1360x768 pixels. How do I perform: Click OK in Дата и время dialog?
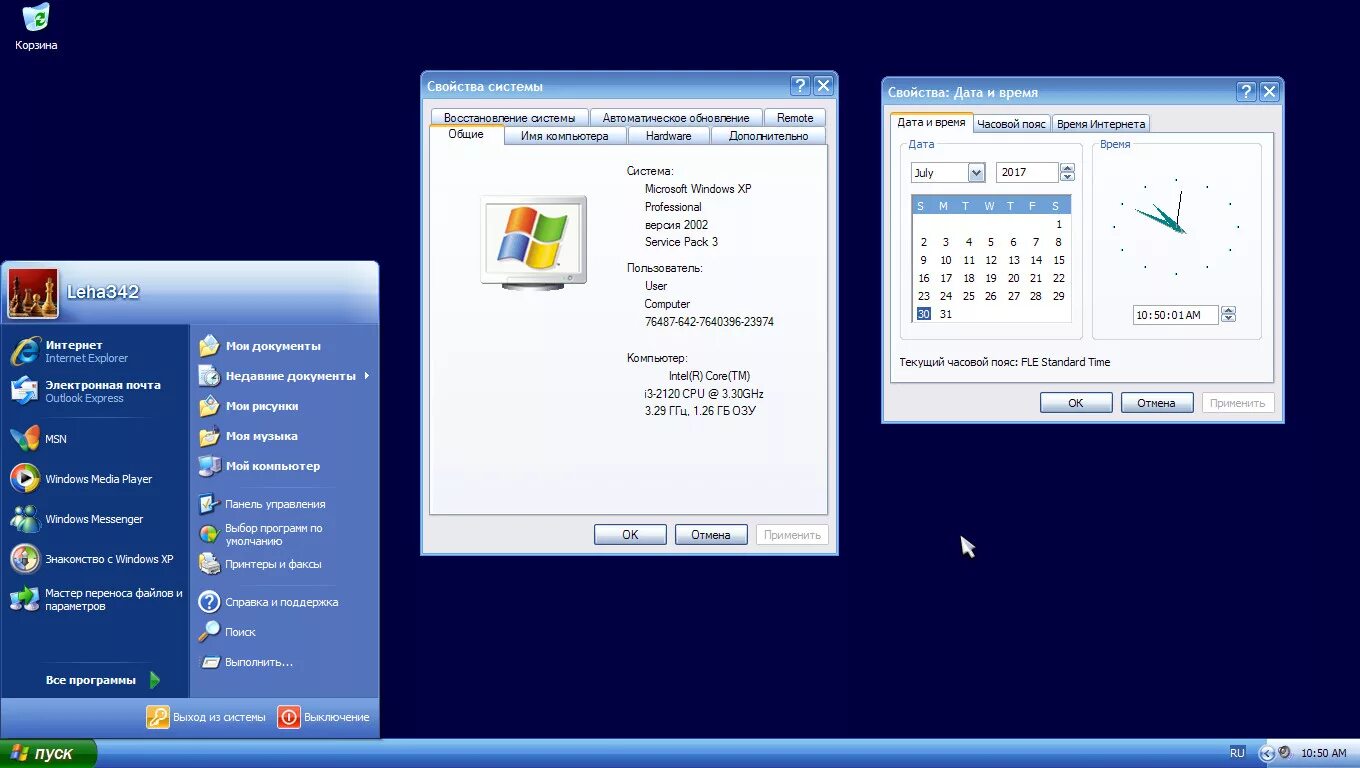tap(1076, 403)
